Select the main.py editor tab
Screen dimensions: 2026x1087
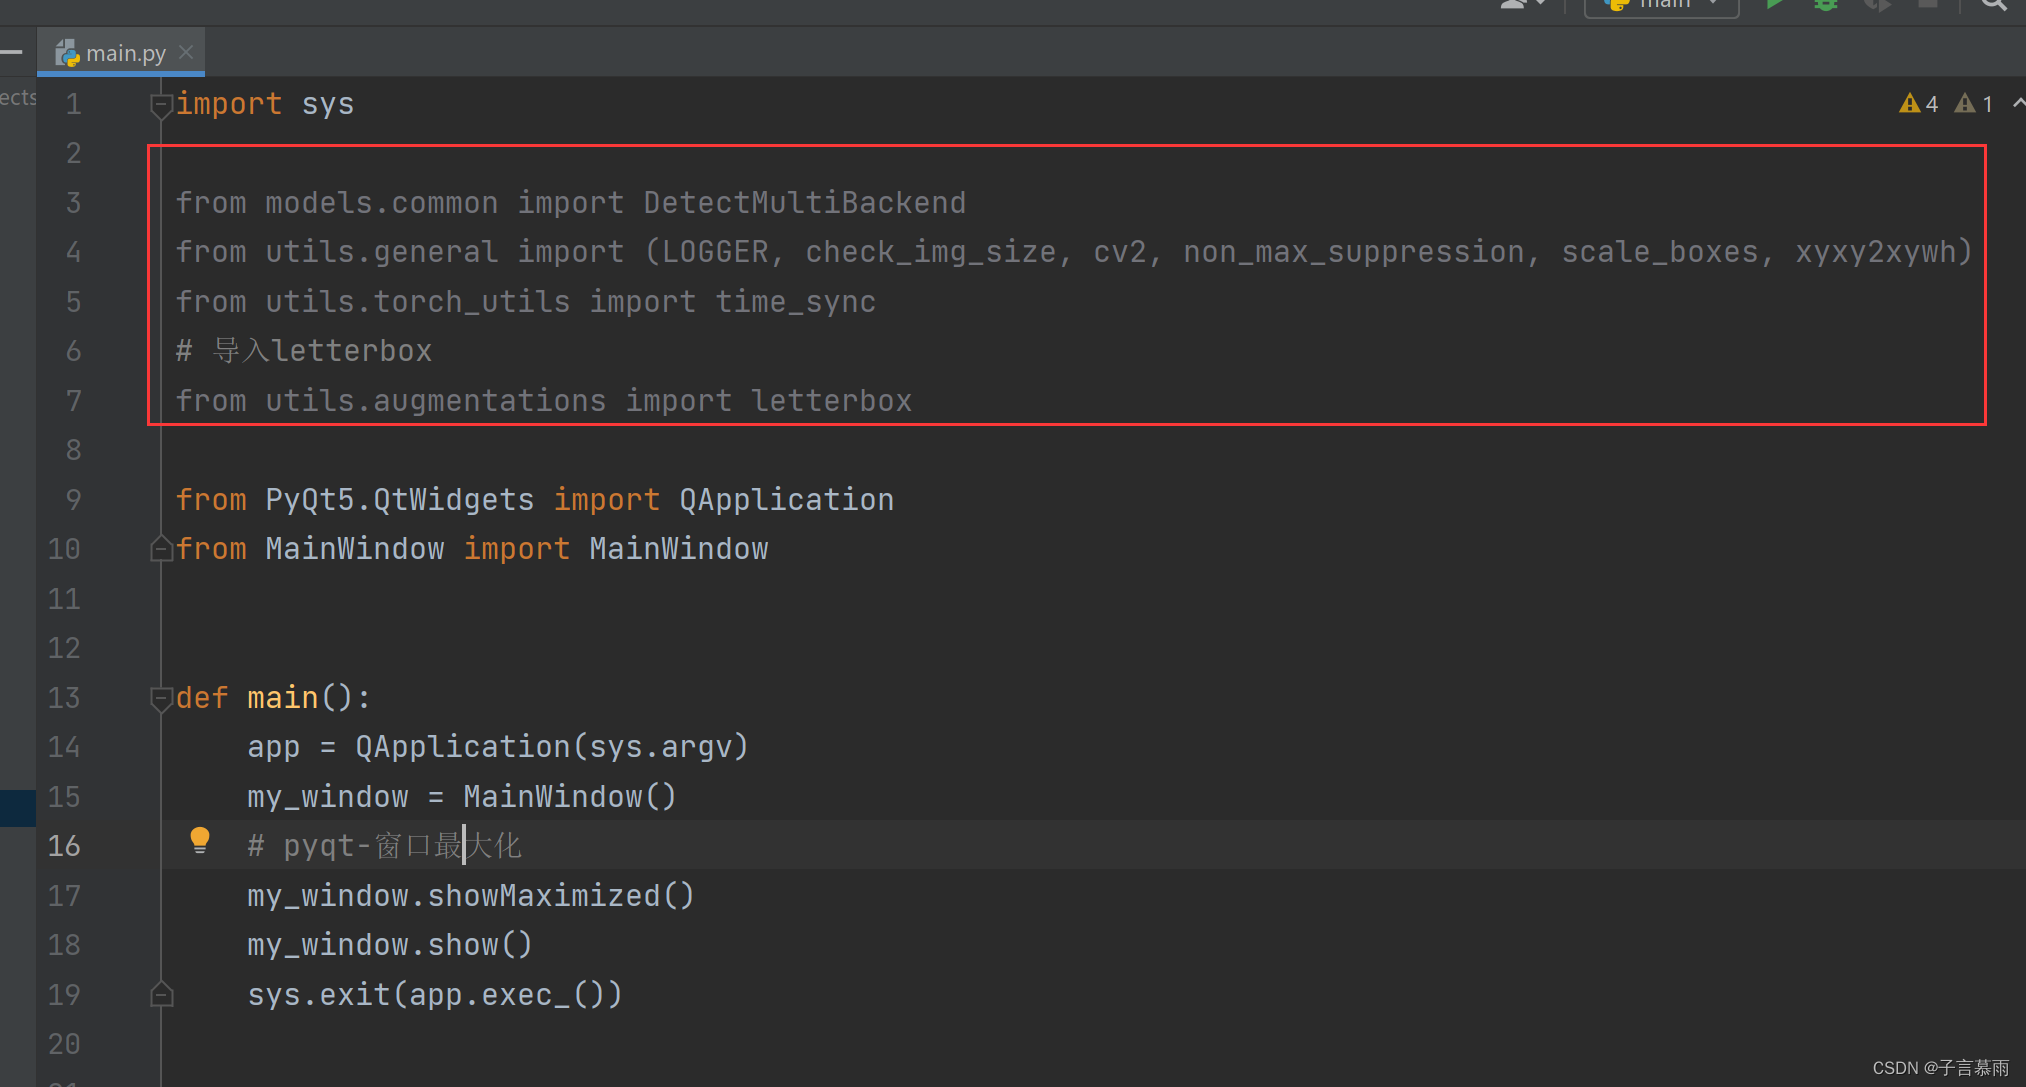point(124,53)
